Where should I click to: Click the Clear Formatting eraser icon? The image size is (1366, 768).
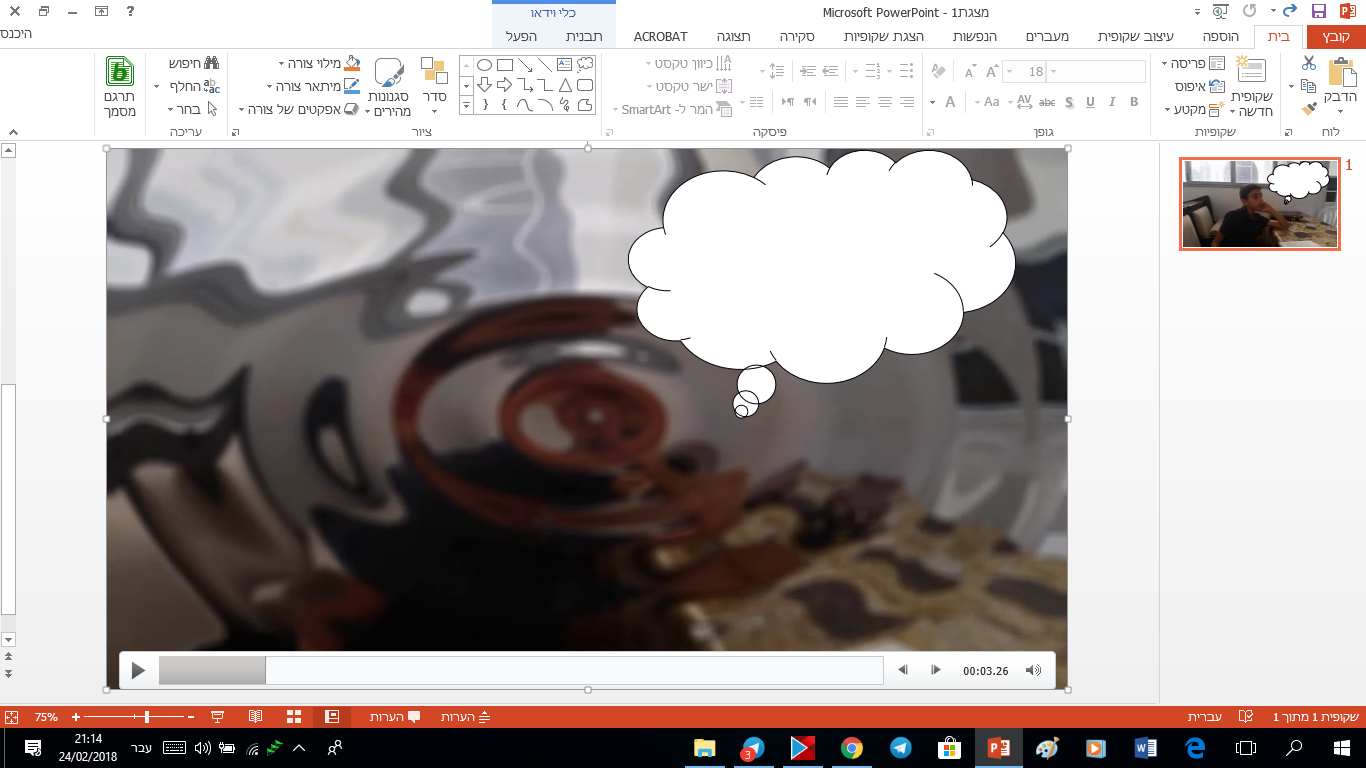click(x=937, y=71)
